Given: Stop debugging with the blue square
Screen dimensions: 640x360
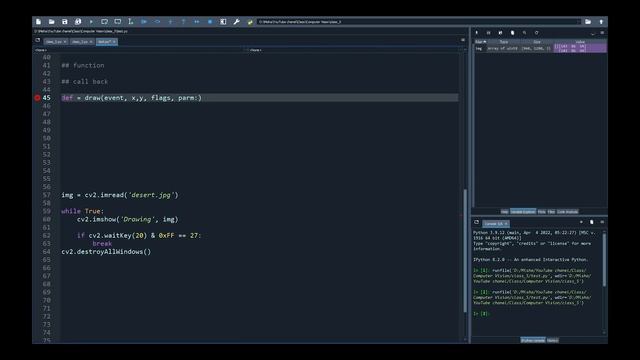Looking at the screenshot, I should click(210, 22).
